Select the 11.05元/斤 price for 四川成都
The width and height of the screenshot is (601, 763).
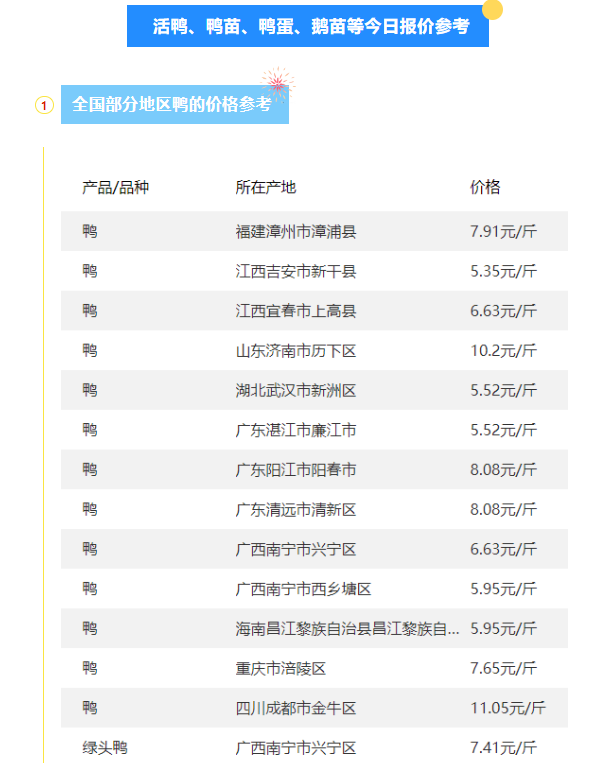click(x=507, y=708)
